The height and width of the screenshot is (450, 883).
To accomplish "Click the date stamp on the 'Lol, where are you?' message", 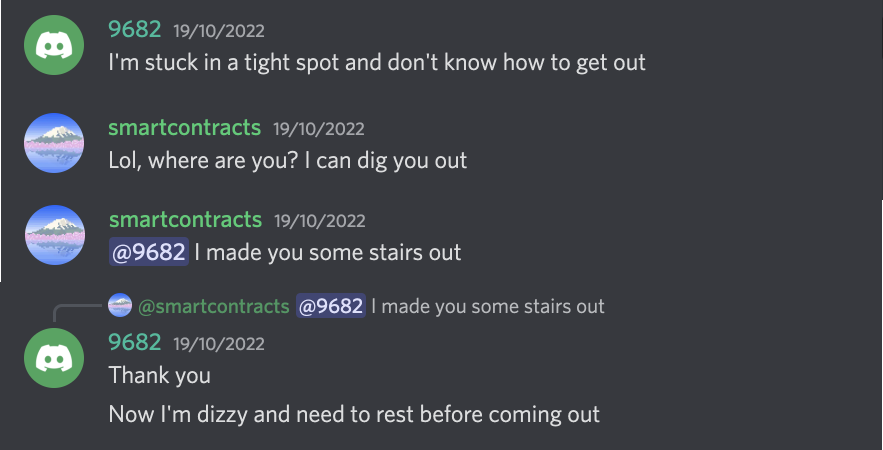I will (319, 128).
